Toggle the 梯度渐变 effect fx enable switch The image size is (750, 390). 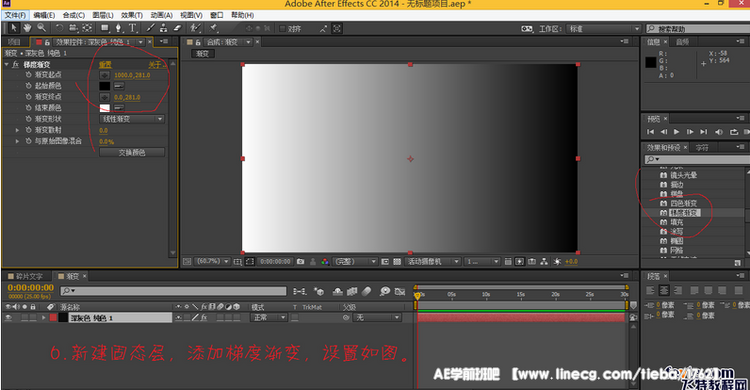(x=15, y=64)
